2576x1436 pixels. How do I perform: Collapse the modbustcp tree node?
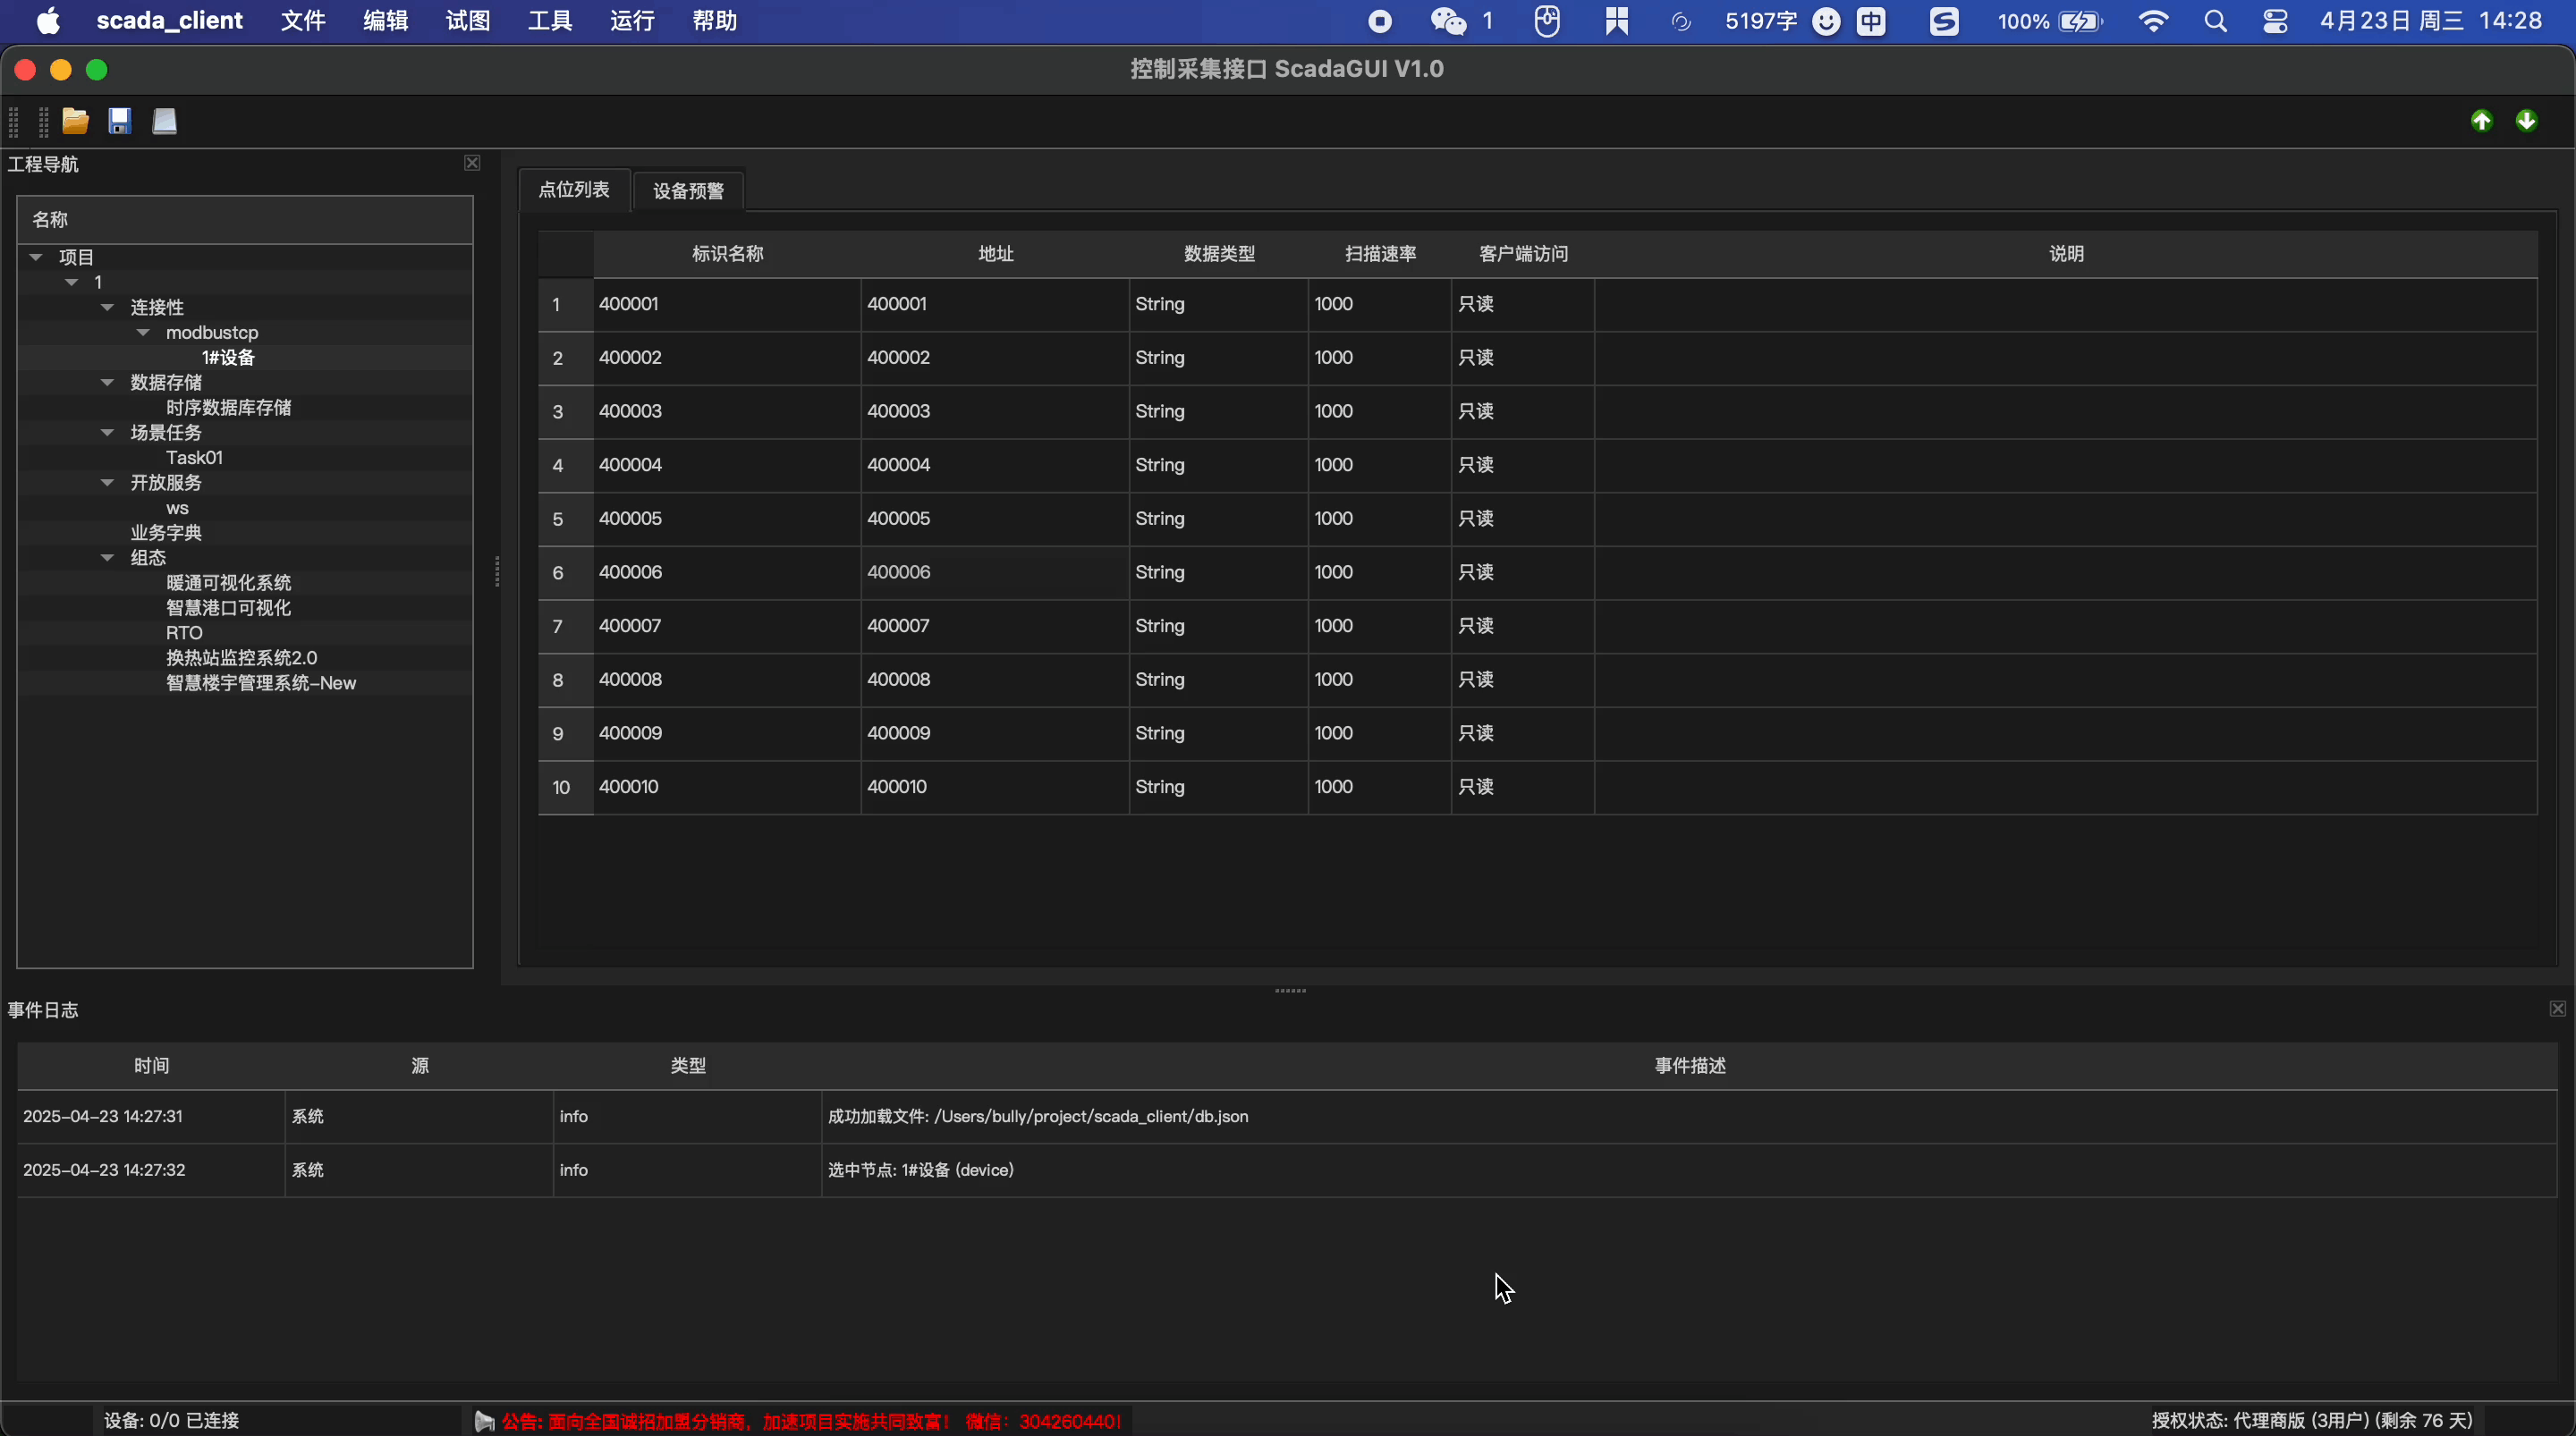pos(143,332)
